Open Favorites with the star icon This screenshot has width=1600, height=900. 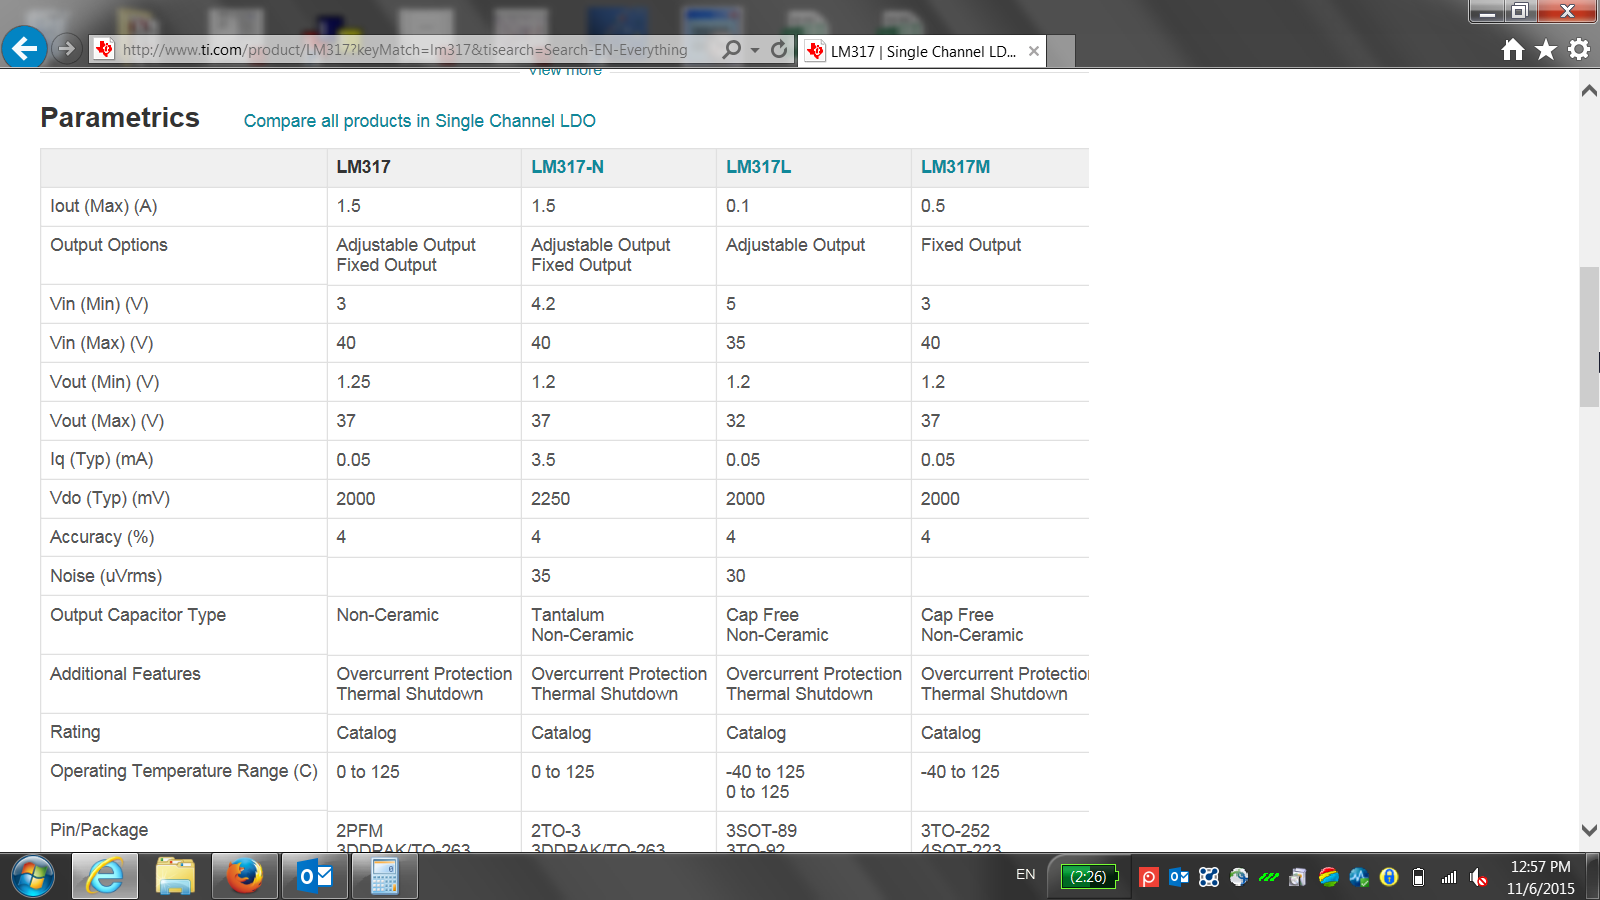tap(1546, 49)
